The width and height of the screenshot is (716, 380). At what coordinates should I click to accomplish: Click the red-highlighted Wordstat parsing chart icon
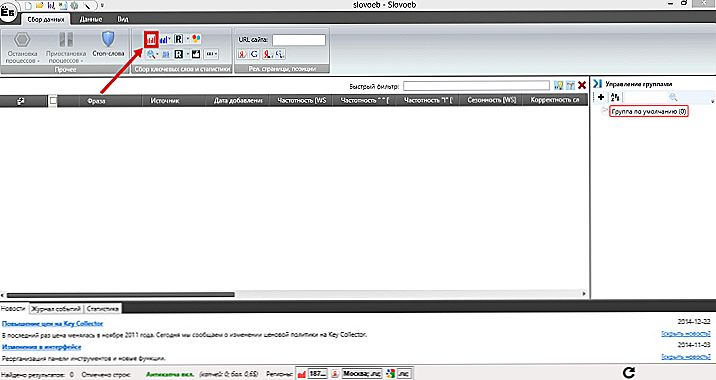point(151,40)
